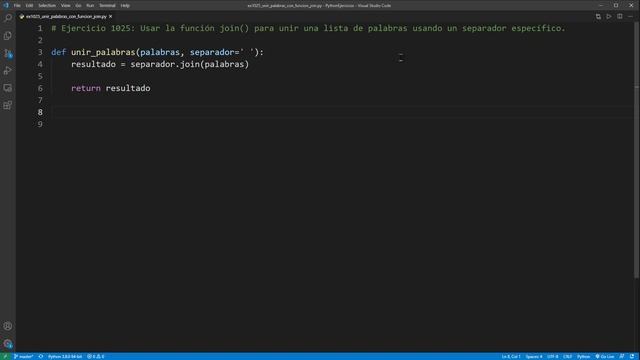Open the File menu
The image size is (640, 360).
[17, 6]
